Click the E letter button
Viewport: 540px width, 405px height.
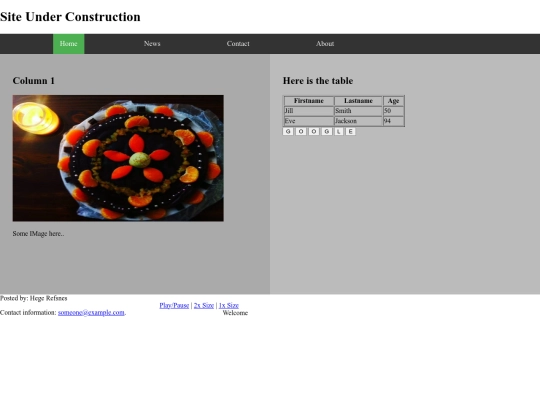pyautogui.click(x=350, y=132)
